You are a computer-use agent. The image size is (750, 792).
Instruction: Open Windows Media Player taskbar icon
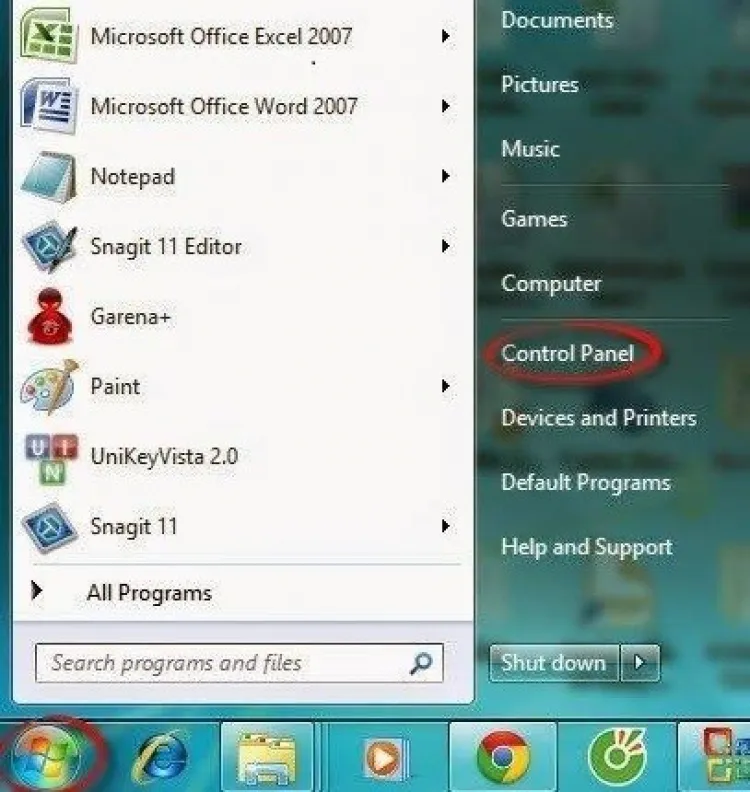tap(386, 758)
